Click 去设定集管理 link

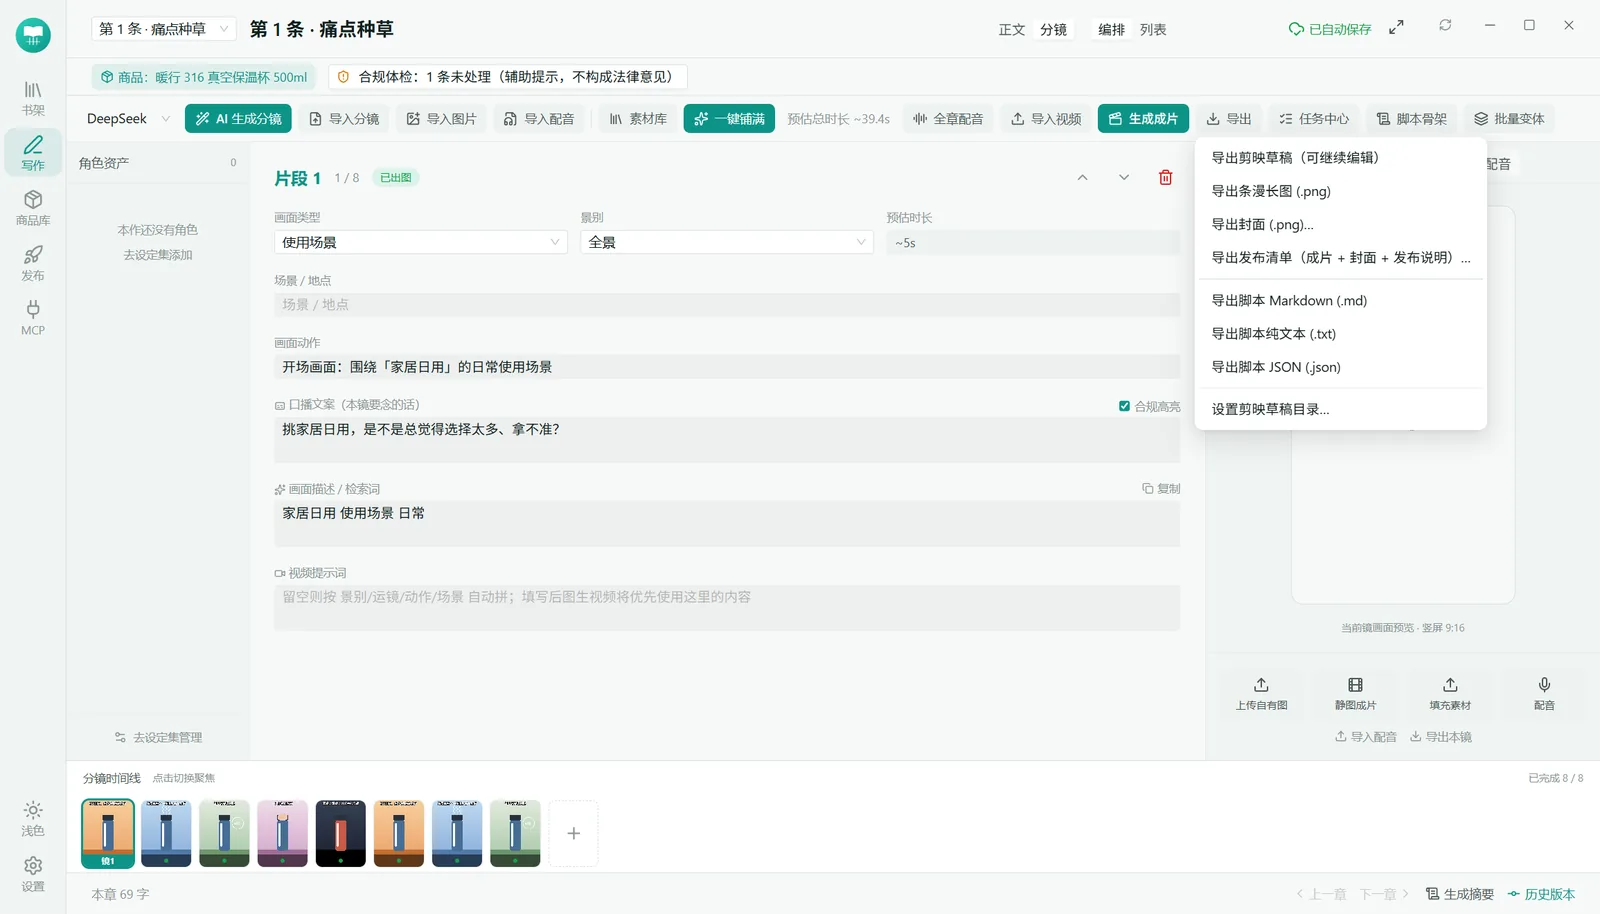pos(158,737)
